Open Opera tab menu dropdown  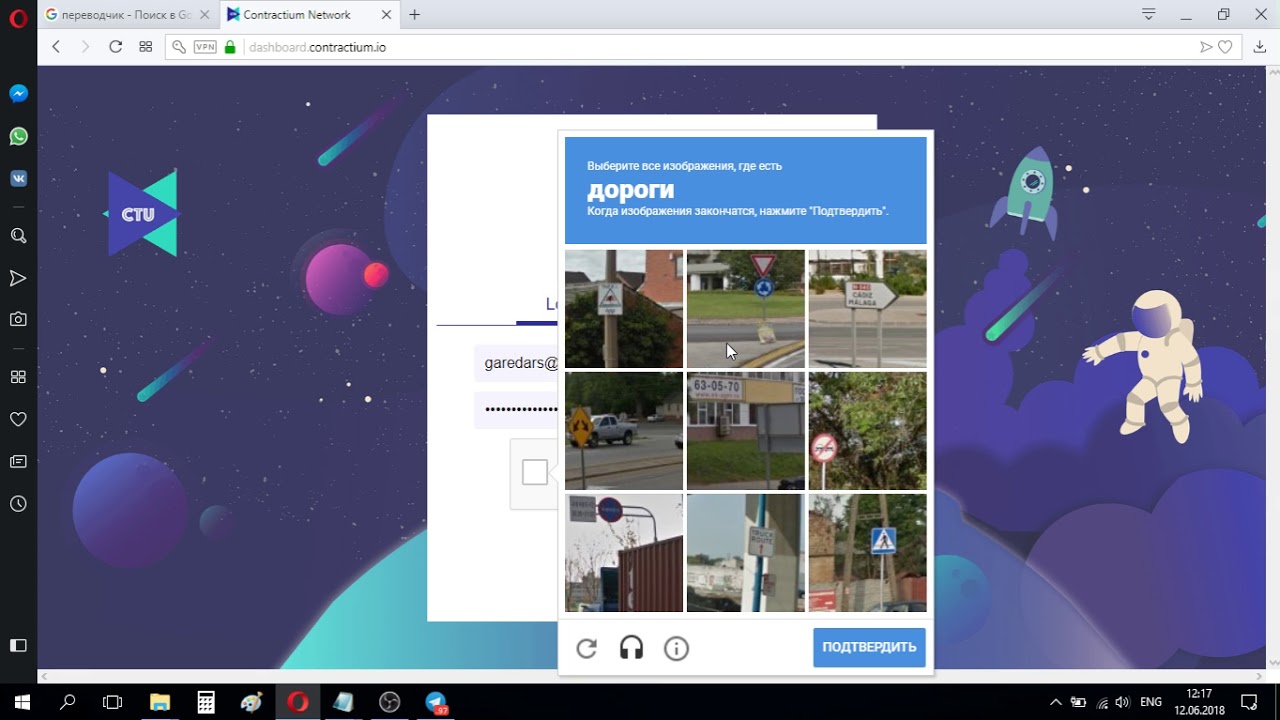[1149, 14]
